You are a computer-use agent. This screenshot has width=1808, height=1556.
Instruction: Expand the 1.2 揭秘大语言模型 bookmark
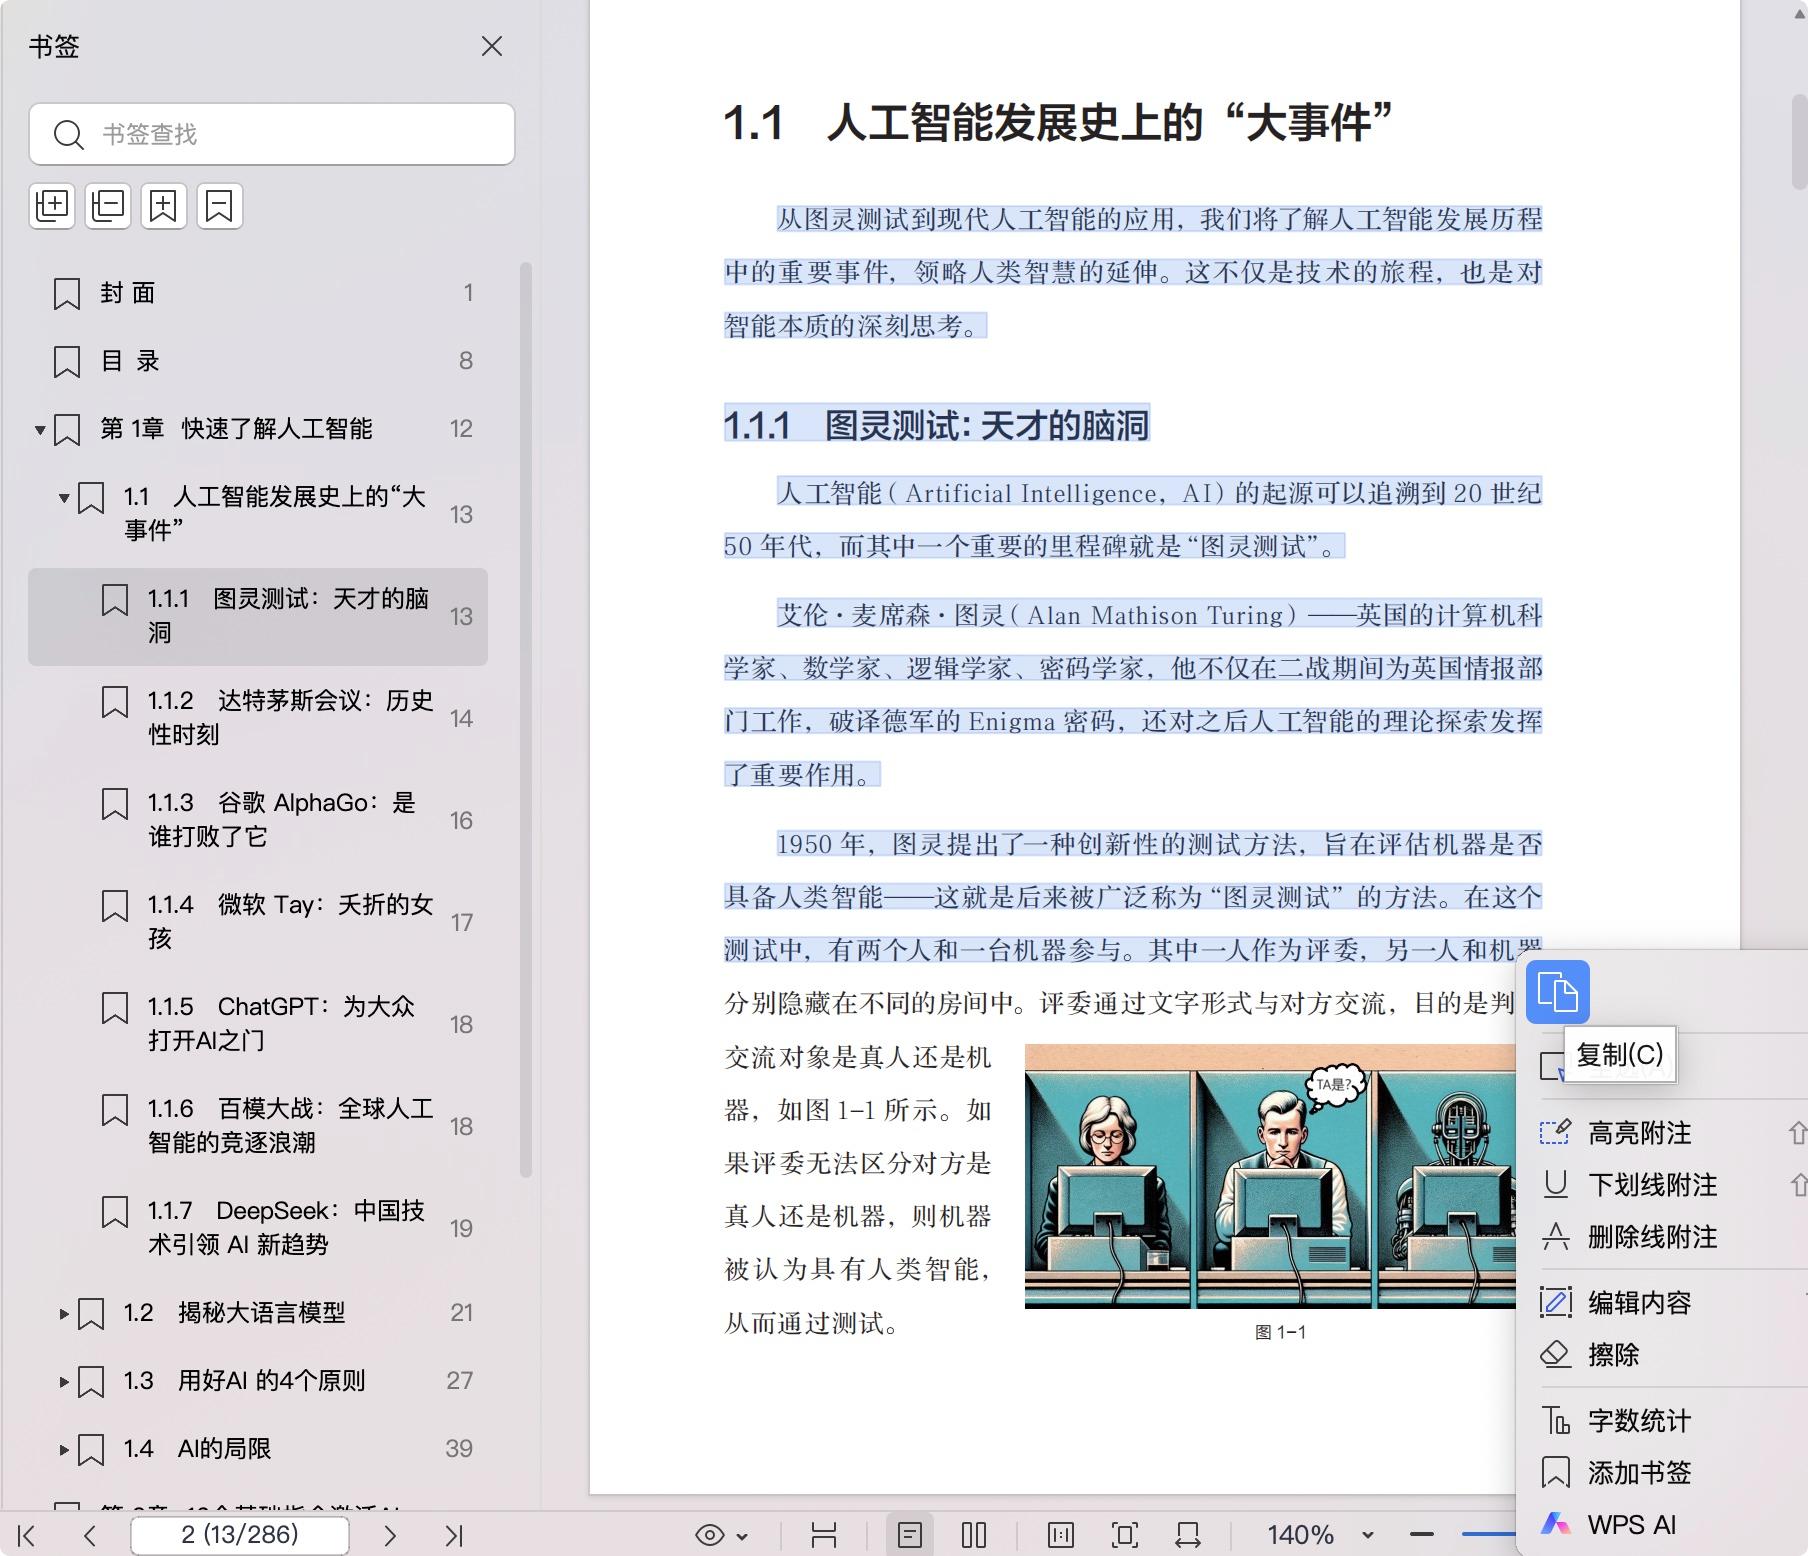(x=64, y=1313)
